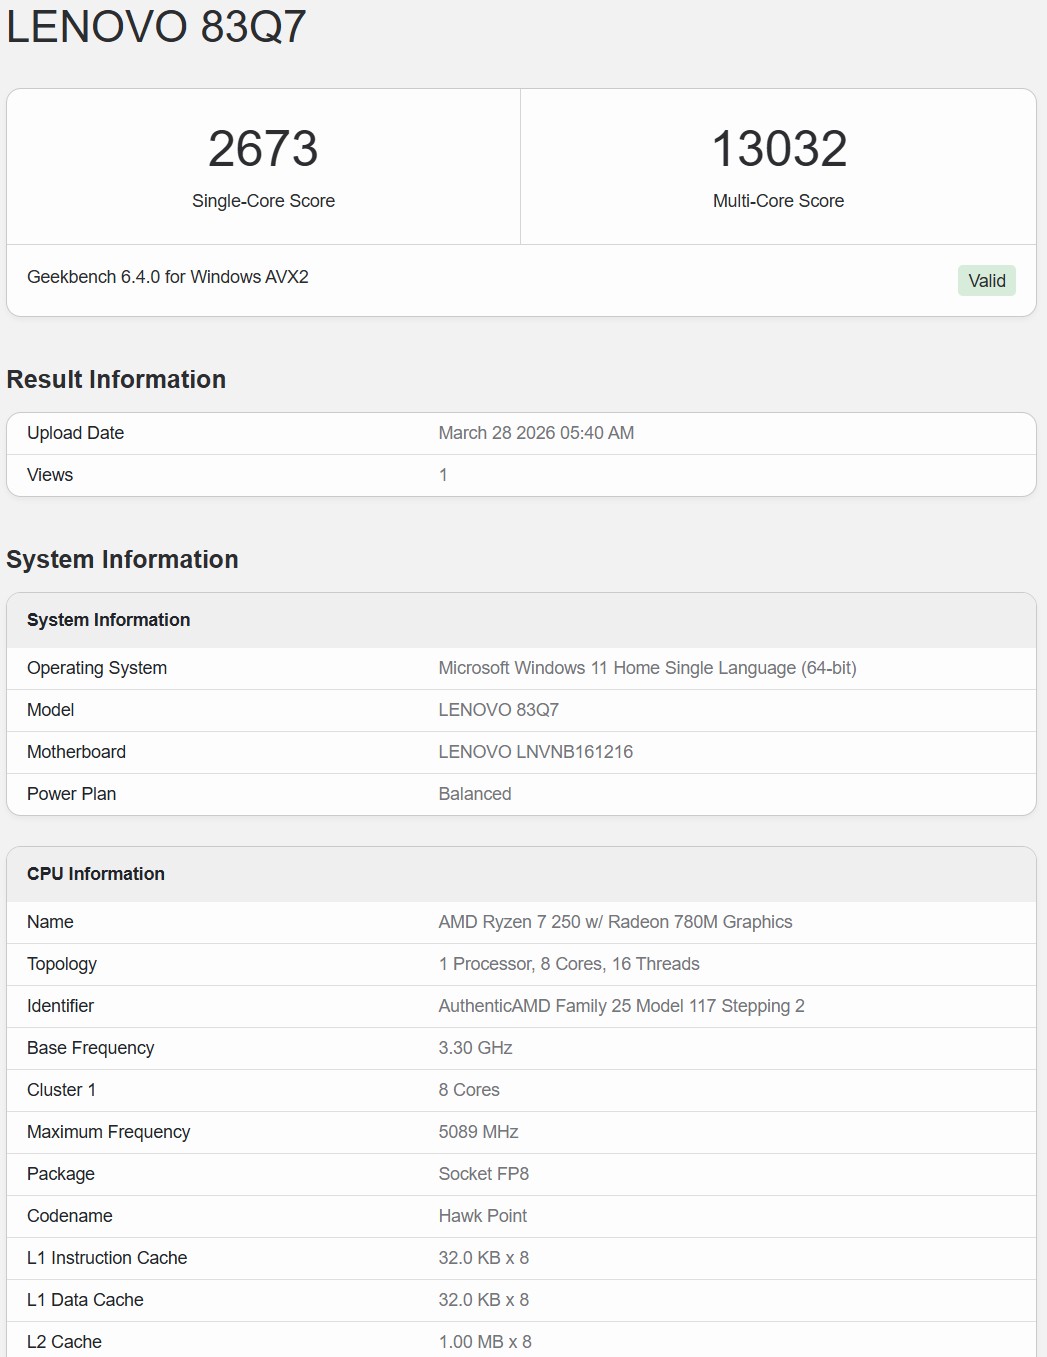Click the LENOVO 83Q7 page title
This screenshot has height=1357, width=1047.
(x=155, y=25)
